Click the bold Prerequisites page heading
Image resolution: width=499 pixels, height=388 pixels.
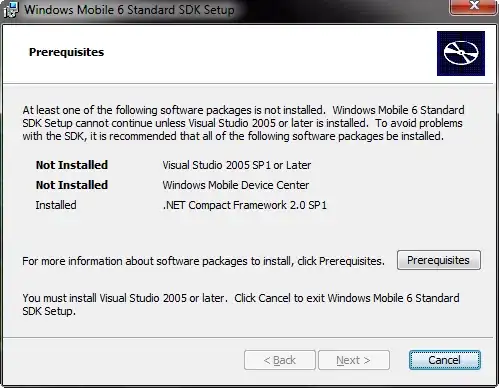66,52
